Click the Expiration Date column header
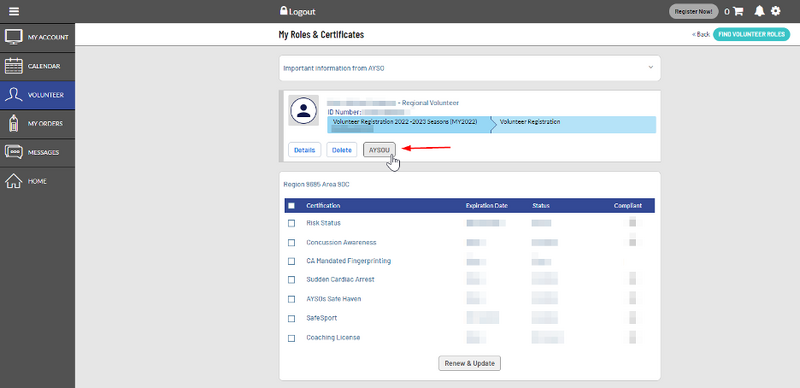The width and height of the screenshot is (800, 388). [487, 206]
